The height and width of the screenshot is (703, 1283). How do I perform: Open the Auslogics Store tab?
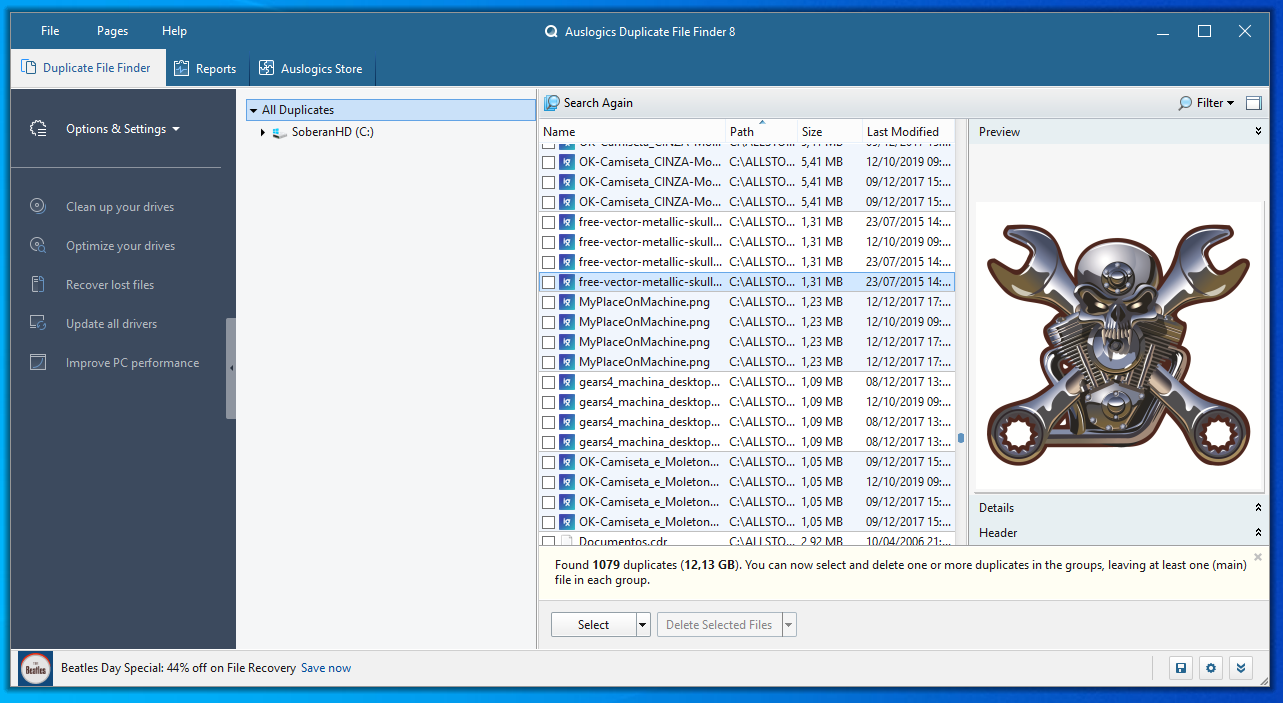click(311, 69)
